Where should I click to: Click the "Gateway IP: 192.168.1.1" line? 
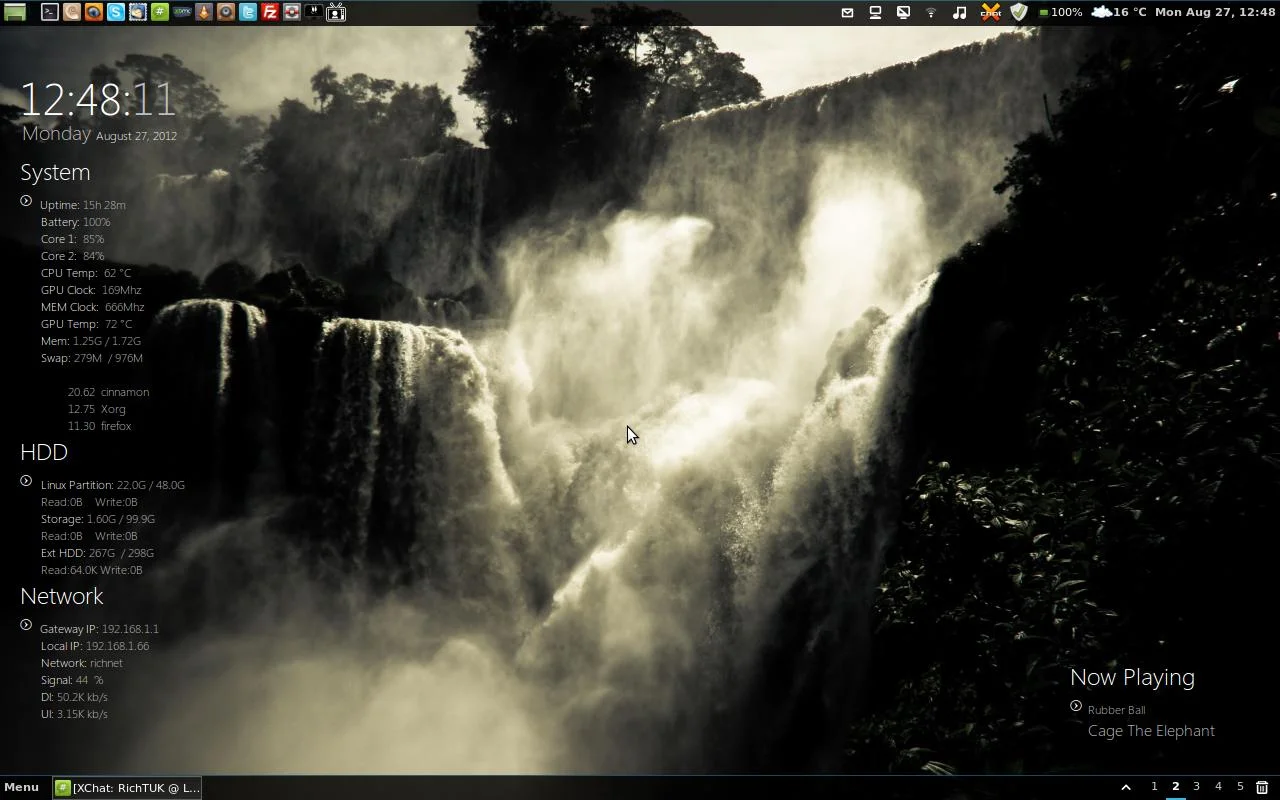[99, 629]
